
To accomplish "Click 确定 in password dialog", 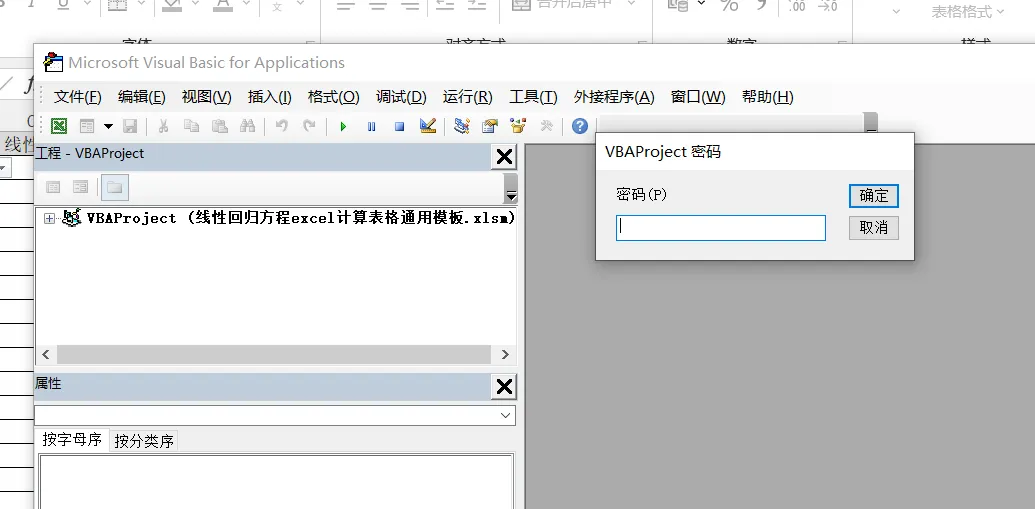I will click(874, 196).
